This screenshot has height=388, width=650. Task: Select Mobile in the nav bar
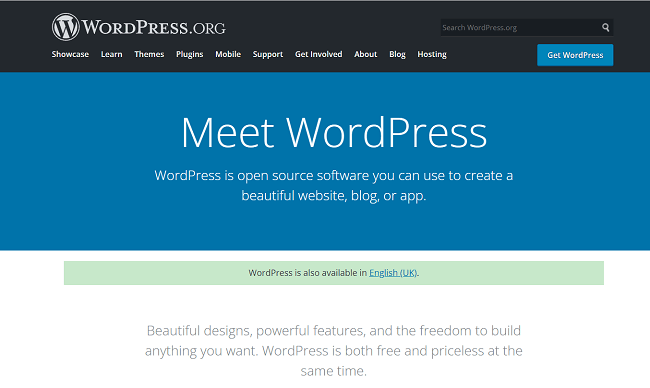[228, 54]
